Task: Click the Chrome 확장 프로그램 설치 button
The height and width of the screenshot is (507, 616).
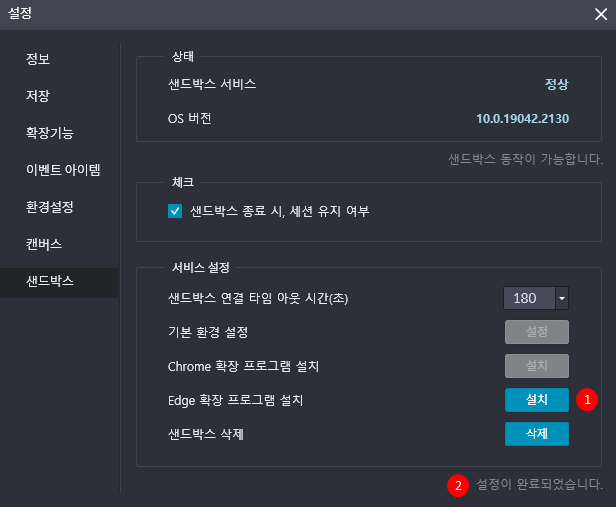Action: 537,366
